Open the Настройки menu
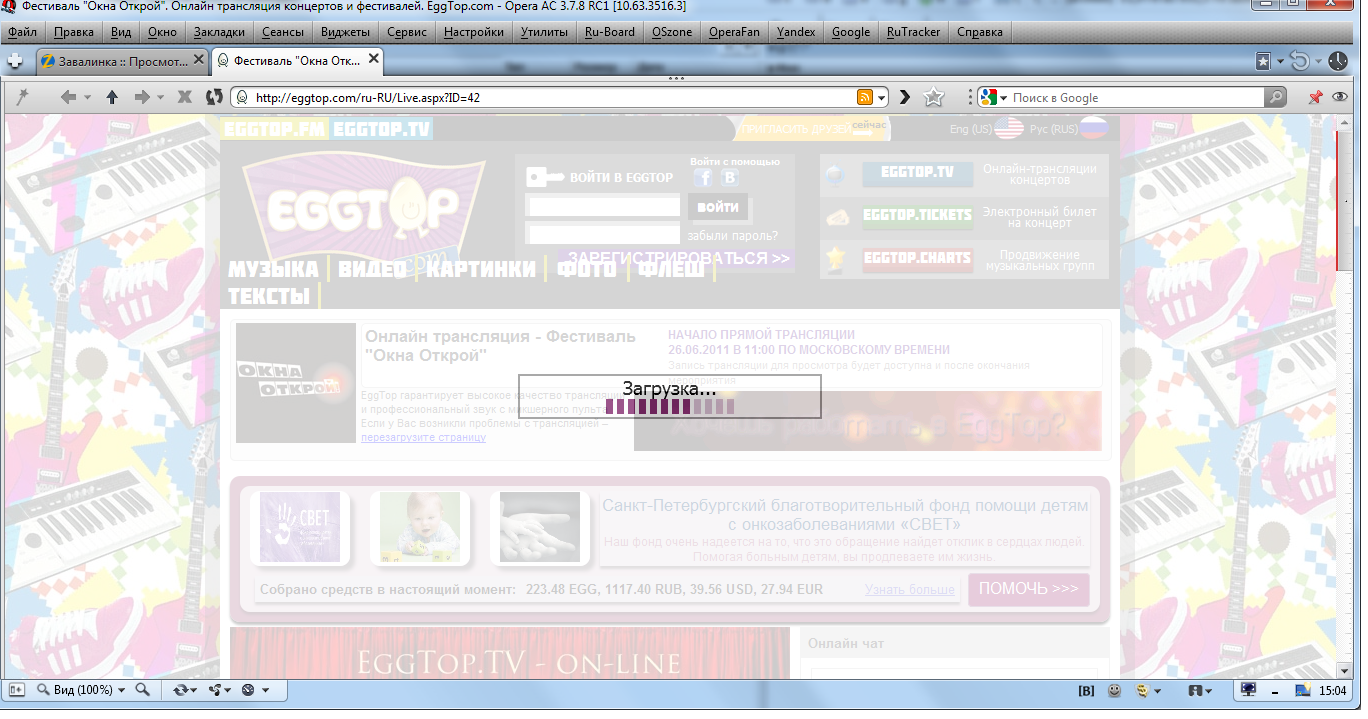Image resolution: width=1368 pixels, height=719 pixels. coord(473,31)
